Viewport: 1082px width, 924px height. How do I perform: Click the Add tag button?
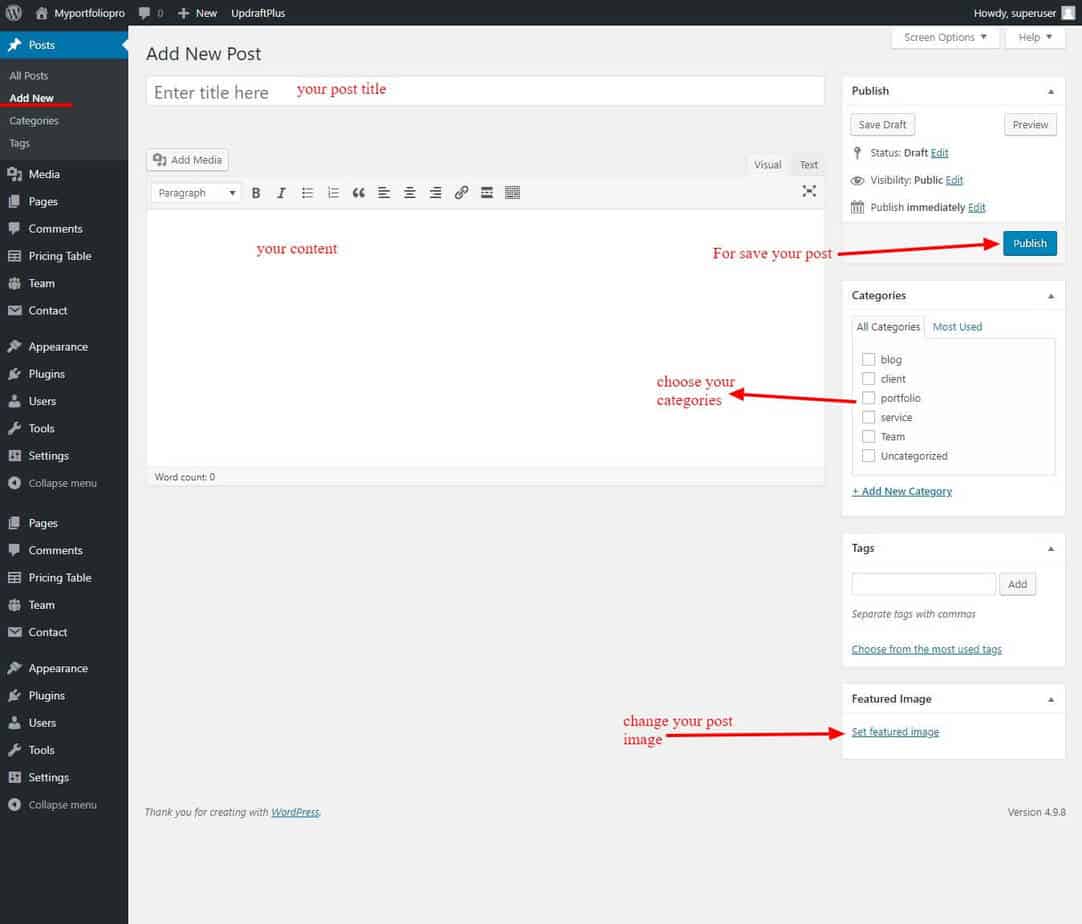(1017, 584)
